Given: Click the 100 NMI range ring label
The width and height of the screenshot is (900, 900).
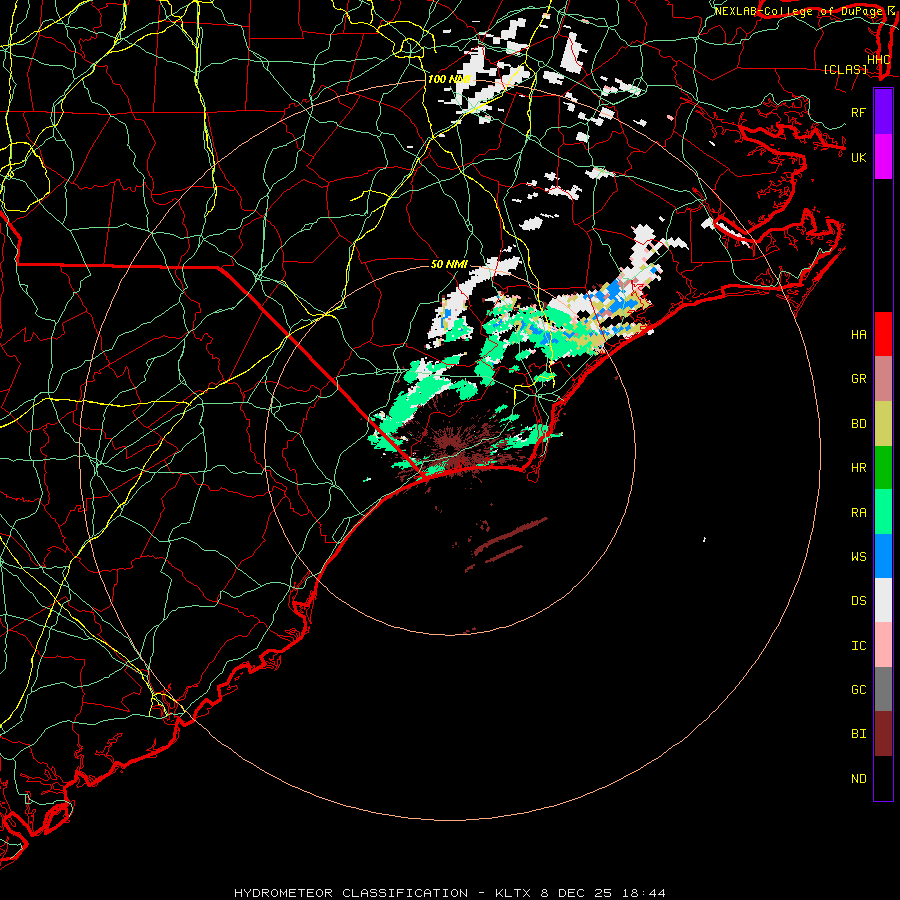Looking at the screenshot, I should point(449,79).
